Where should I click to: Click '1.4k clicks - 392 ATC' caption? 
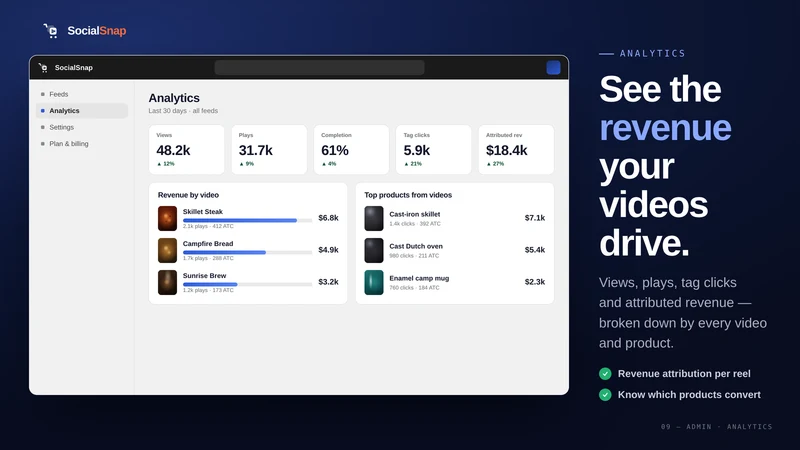point(415,223)
